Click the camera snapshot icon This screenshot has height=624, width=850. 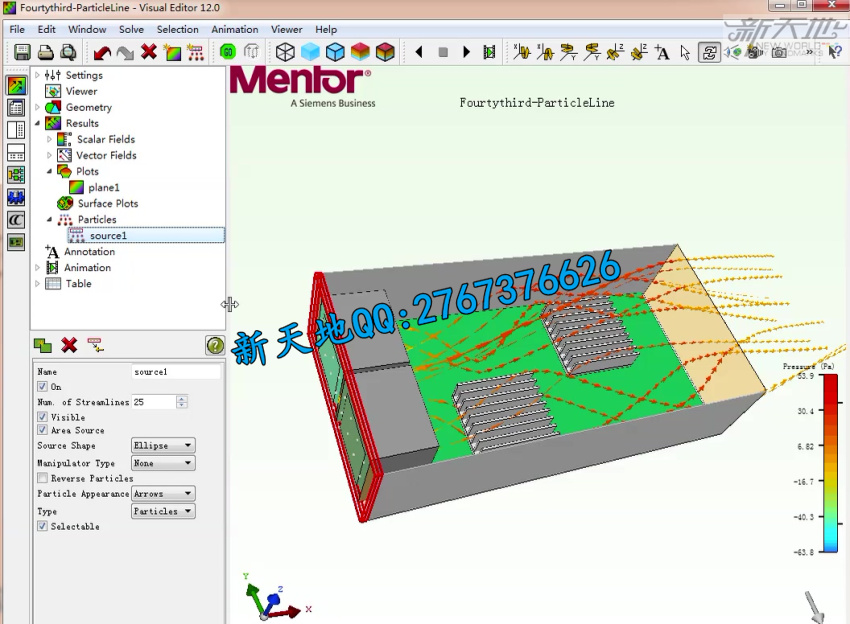tap(779, 52)
